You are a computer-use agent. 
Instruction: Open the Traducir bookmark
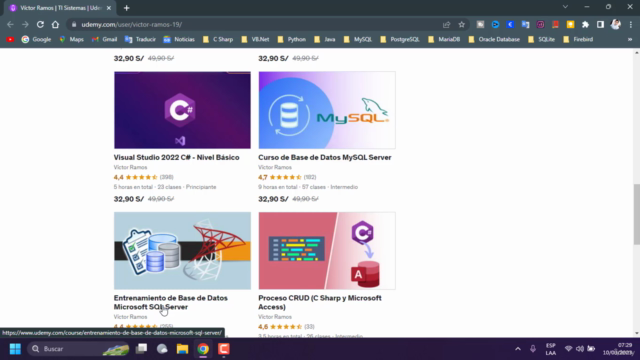[x=140, y=39]
